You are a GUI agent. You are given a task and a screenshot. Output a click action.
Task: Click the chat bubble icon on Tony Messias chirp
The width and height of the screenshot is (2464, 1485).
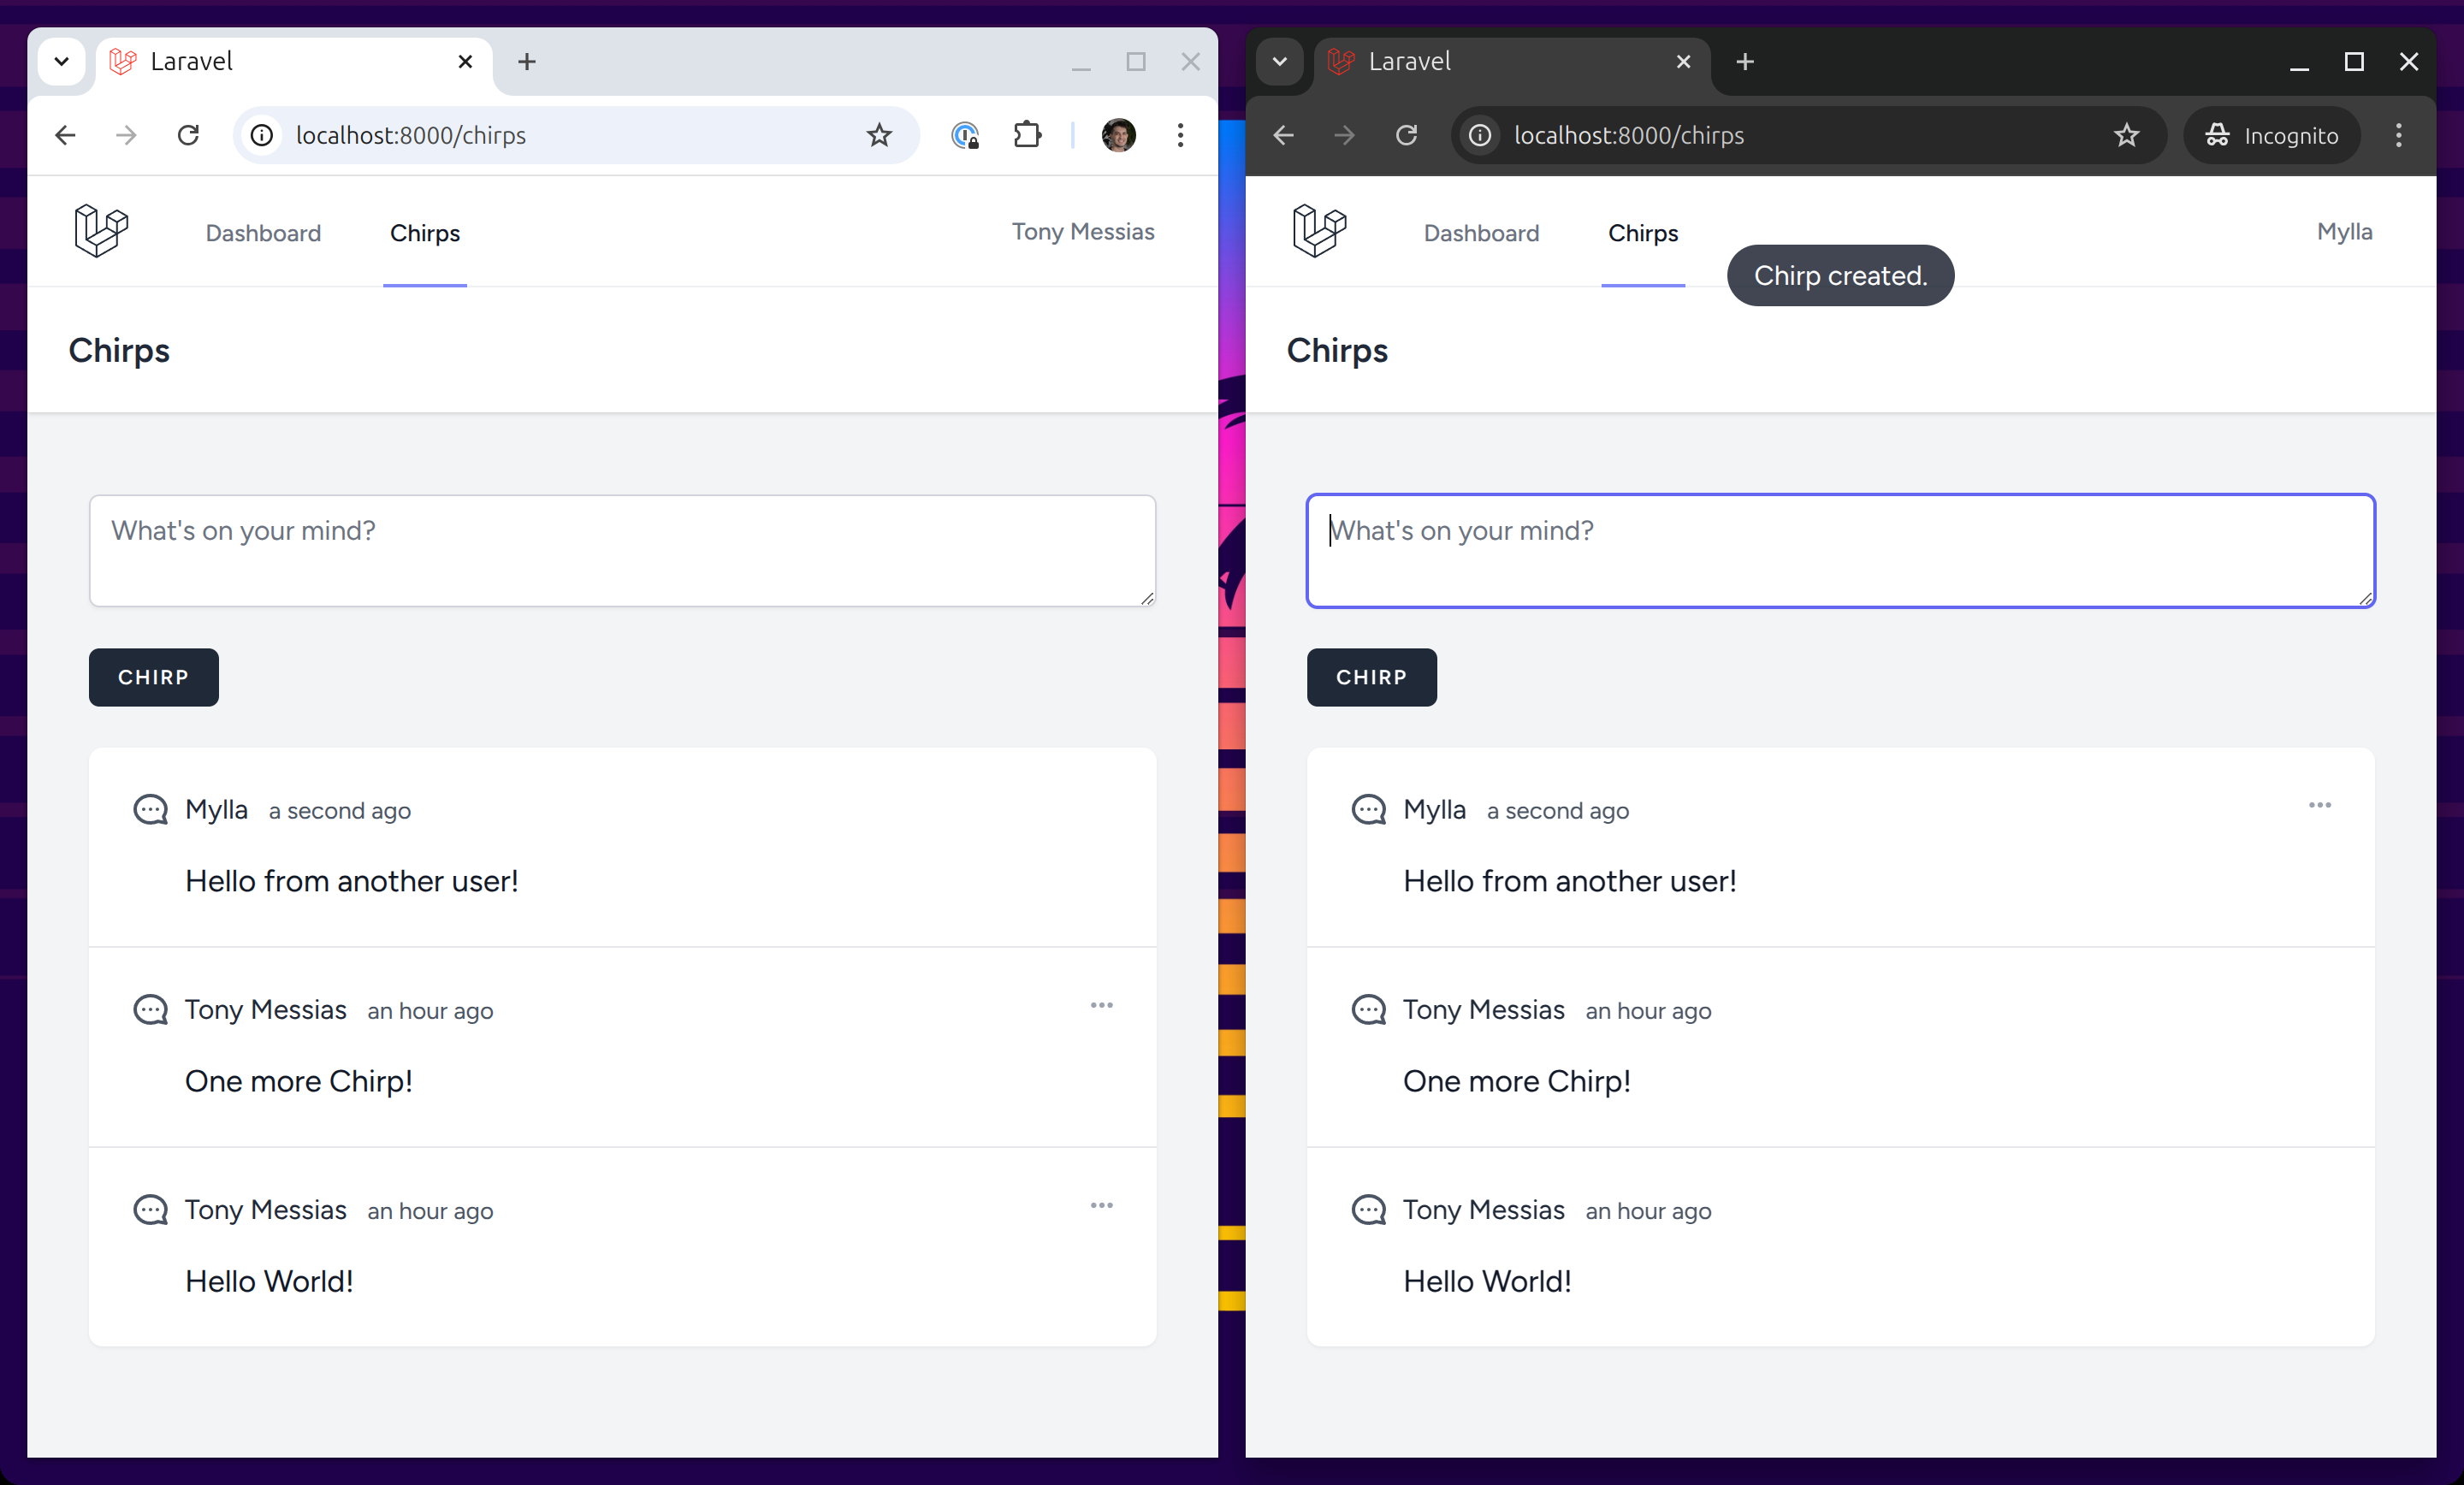click(150, 1010)
